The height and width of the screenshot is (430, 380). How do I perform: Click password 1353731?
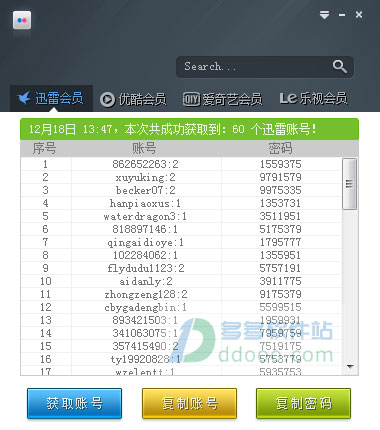pyautogui.click(x=281, y=203)
